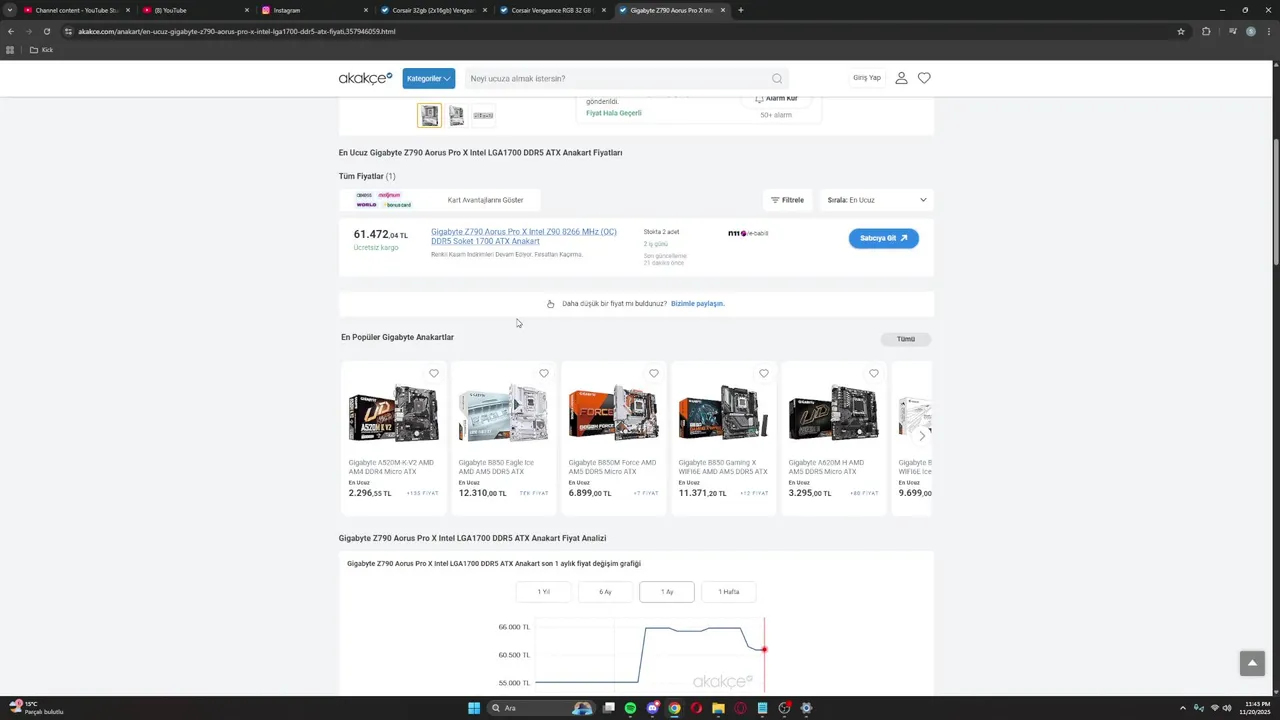The width and height of the screenshot is (1280, 720).
Task: Click the red data point on price chart
Action: tap(764, 649)
